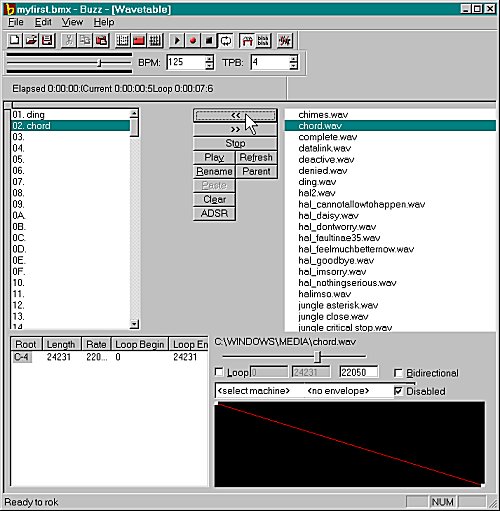Click the TPB value field showing 4
This screenshot has height=511, width=500.
pyautogui.click(x=270, y=62)
